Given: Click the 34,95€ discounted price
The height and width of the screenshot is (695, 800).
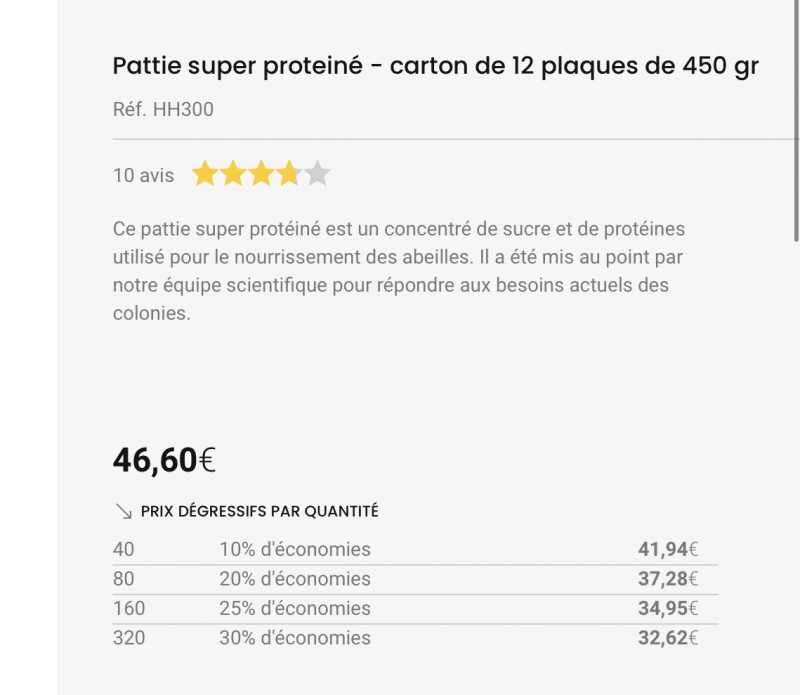Looking at the screenshot, I should pyautogui.click(x=667, y=608).
